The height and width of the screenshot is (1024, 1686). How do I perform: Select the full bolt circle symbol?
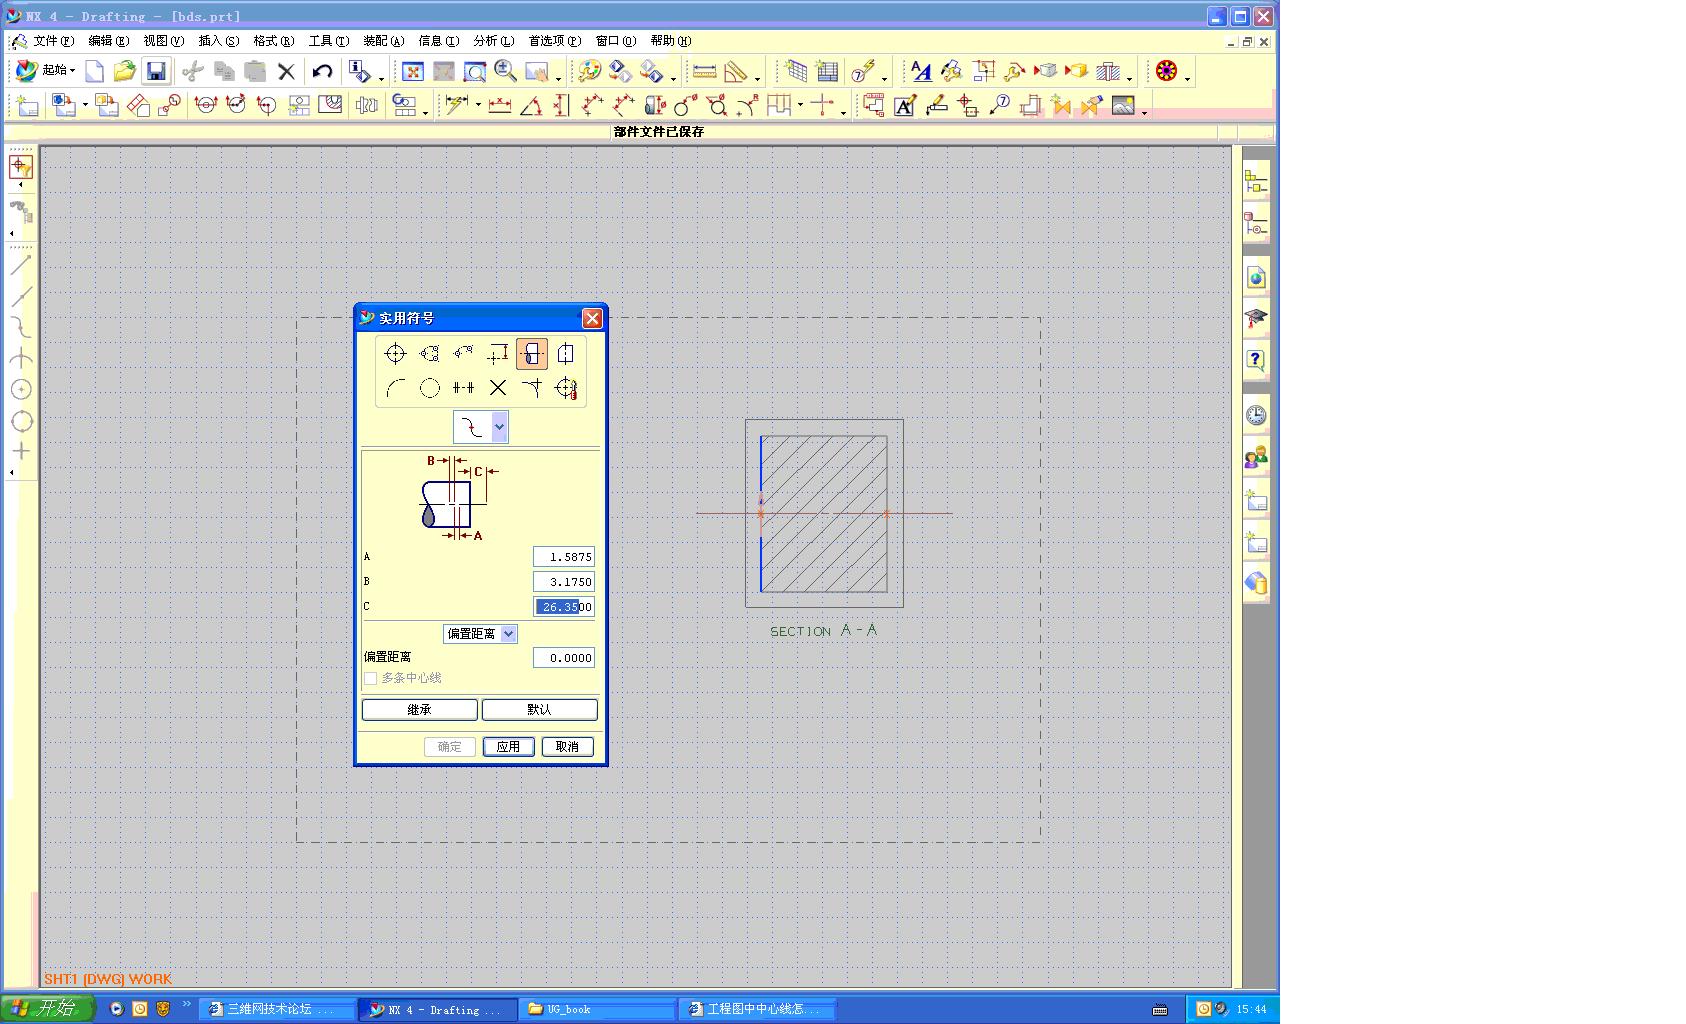[x=429, y=354]
